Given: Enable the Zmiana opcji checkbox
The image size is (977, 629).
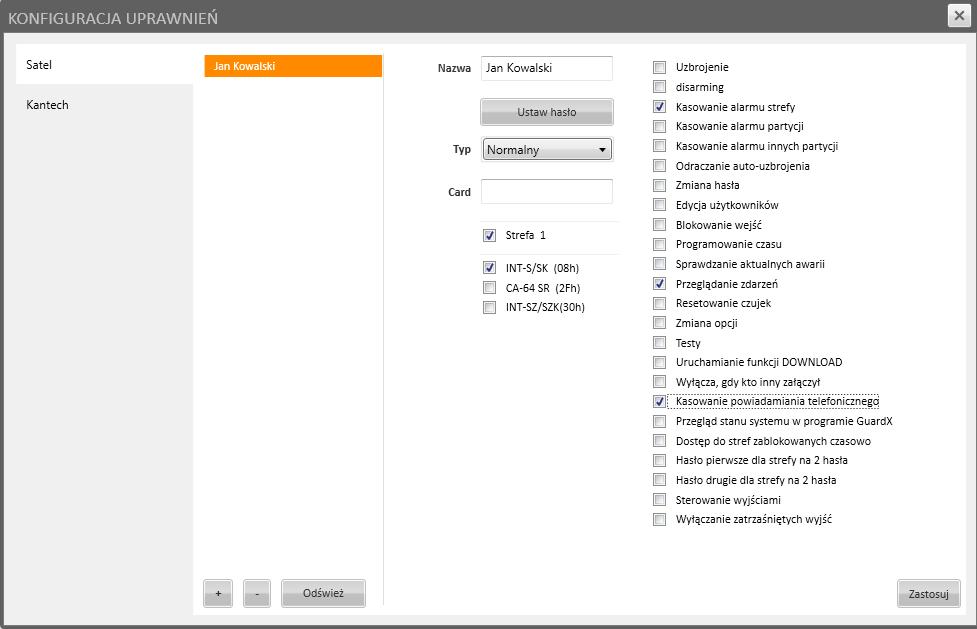Looking at the screenshot, I should [x=659, y=323].
